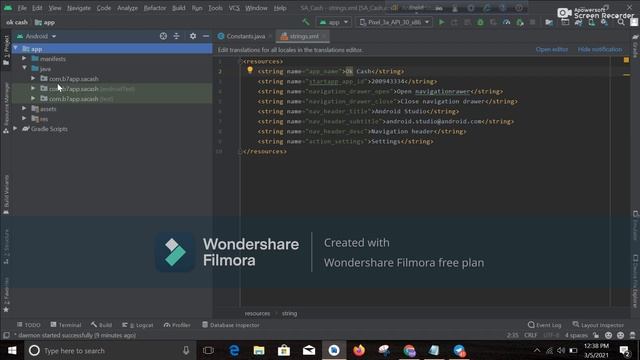The height and width of the screenshot is (360, 640).
Task: Open the app run configuration dropdown
Action: tap(334, 22)
